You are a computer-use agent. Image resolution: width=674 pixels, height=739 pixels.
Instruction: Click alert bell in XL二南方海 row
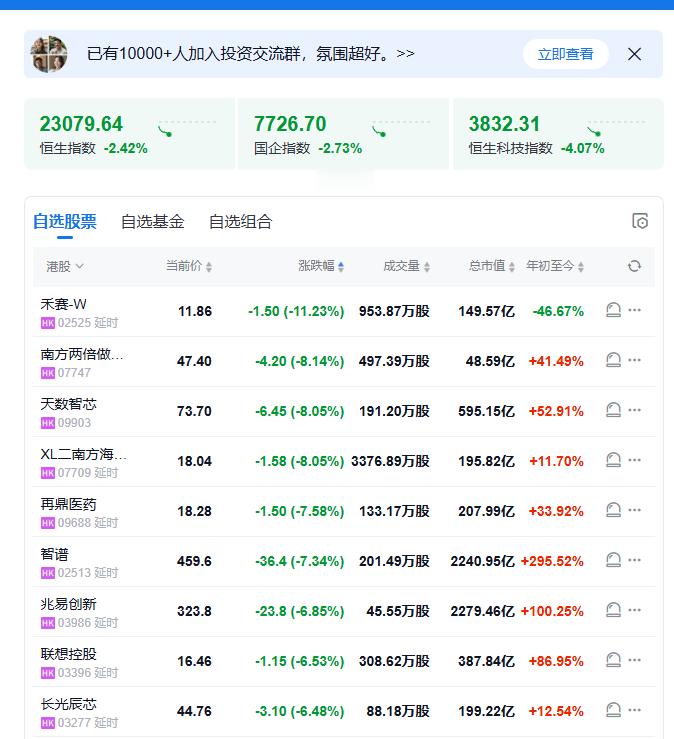tap(613, 460)
